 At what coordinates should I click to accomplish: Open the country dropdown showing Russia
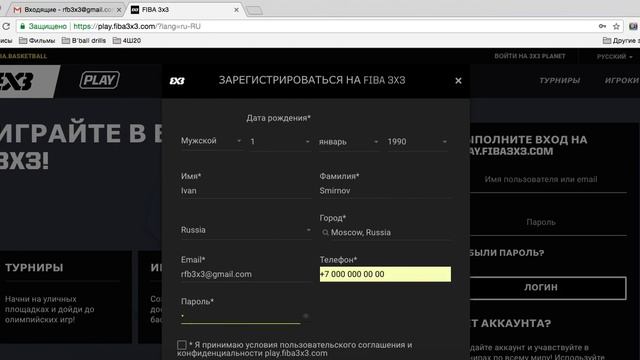(246, 230)
